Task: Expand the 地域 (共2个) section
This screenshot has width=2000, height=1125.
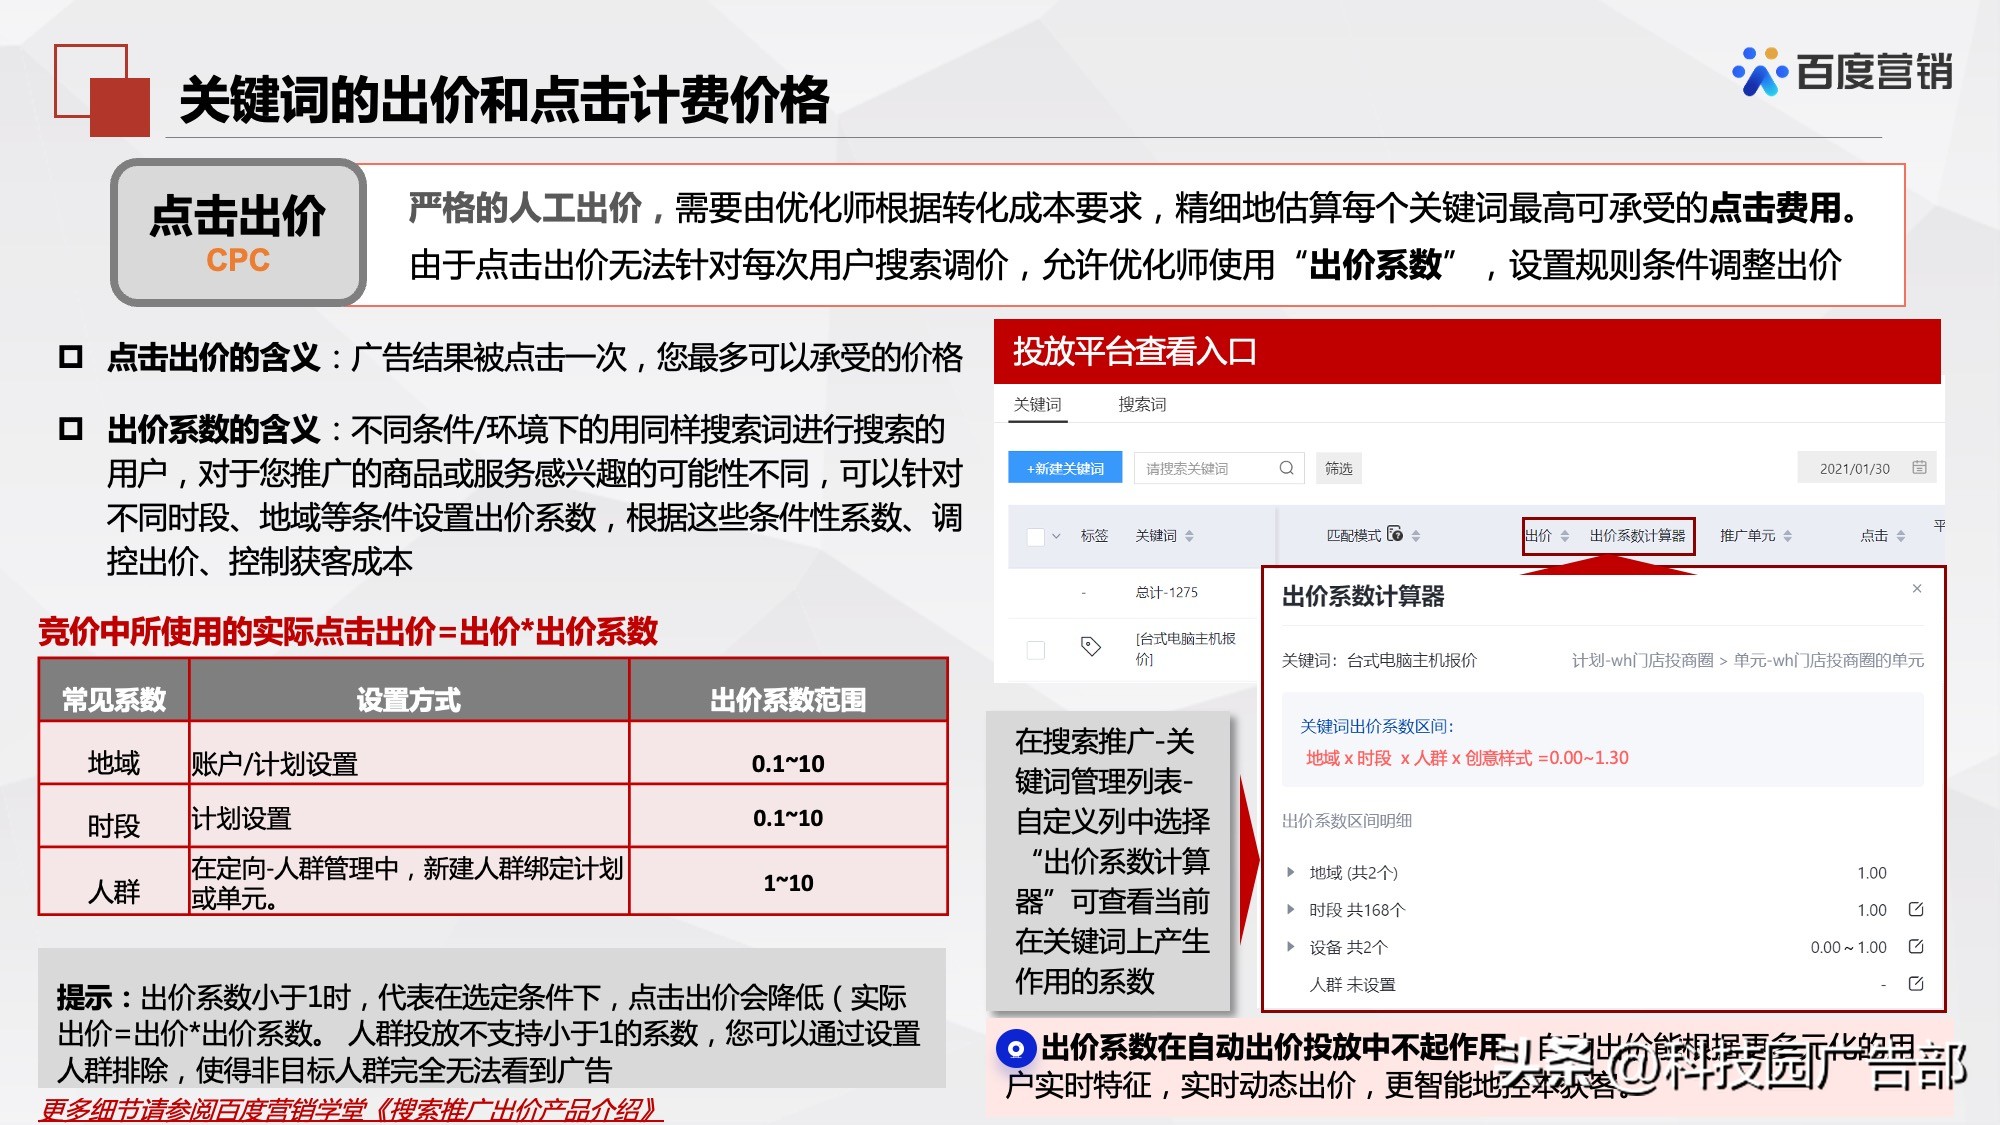Action: point(1290,872)
